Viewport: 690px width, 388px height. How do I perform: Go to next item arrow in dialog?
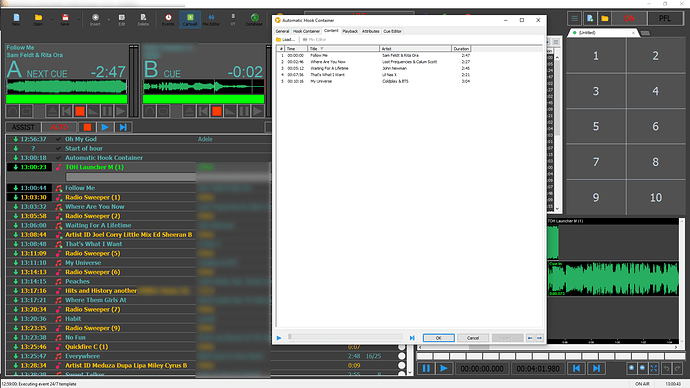(x=539, y=338)
